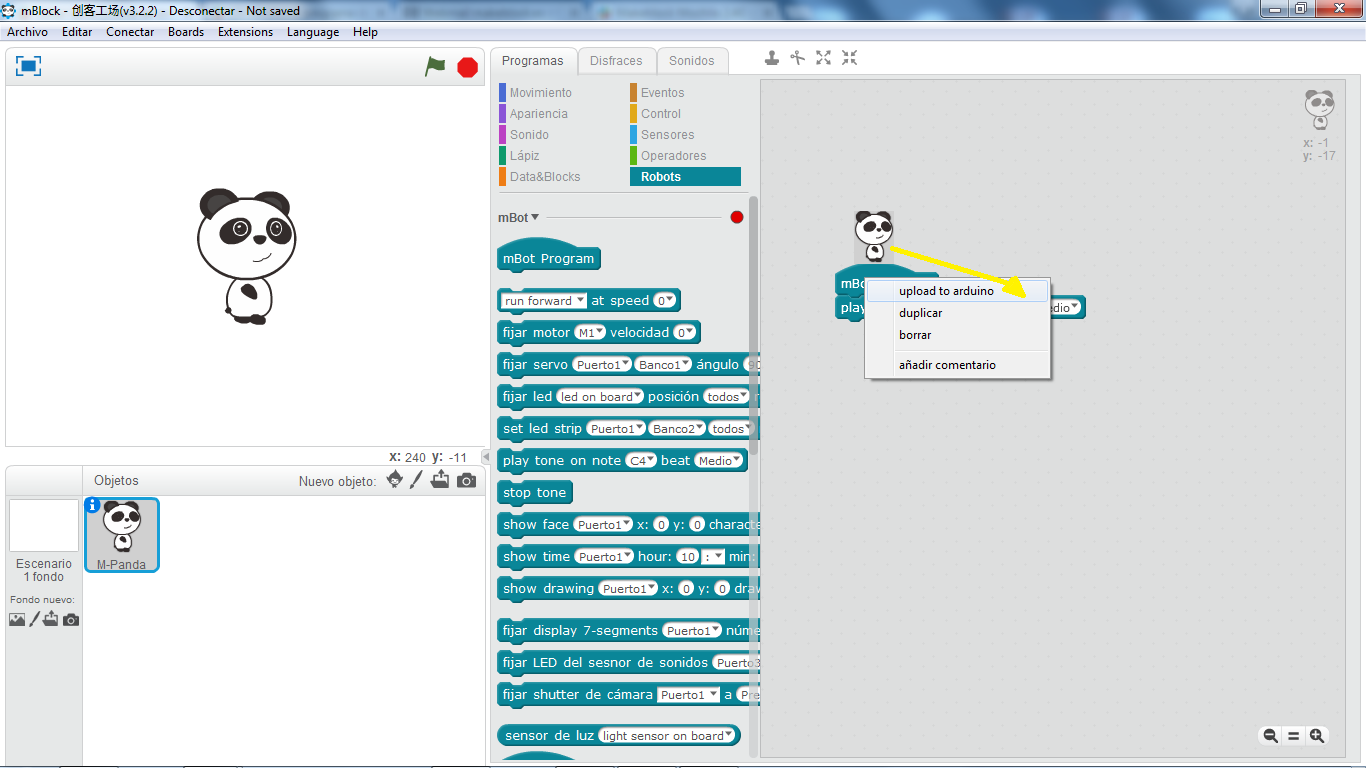Choose new backdrop from library icon
The width and height of the screenshot is (1366, 768).
tap(17, 620)
